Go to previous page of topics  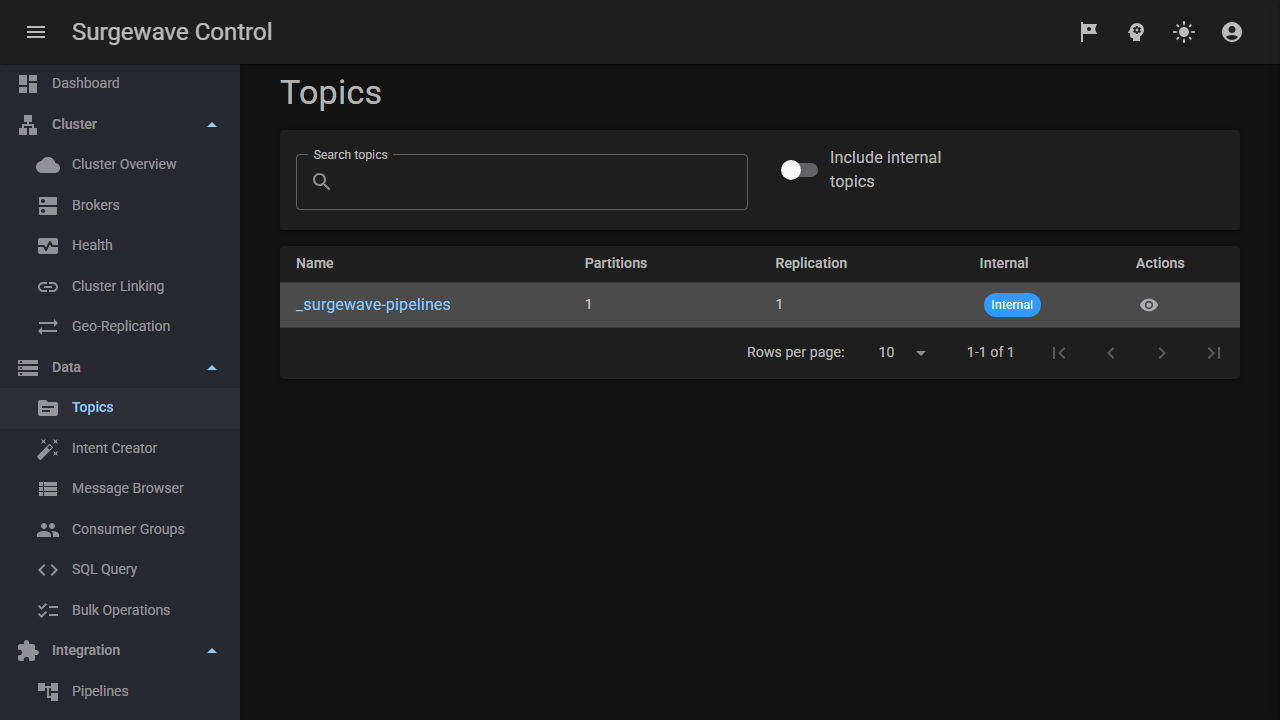(x=1110, y=353)
